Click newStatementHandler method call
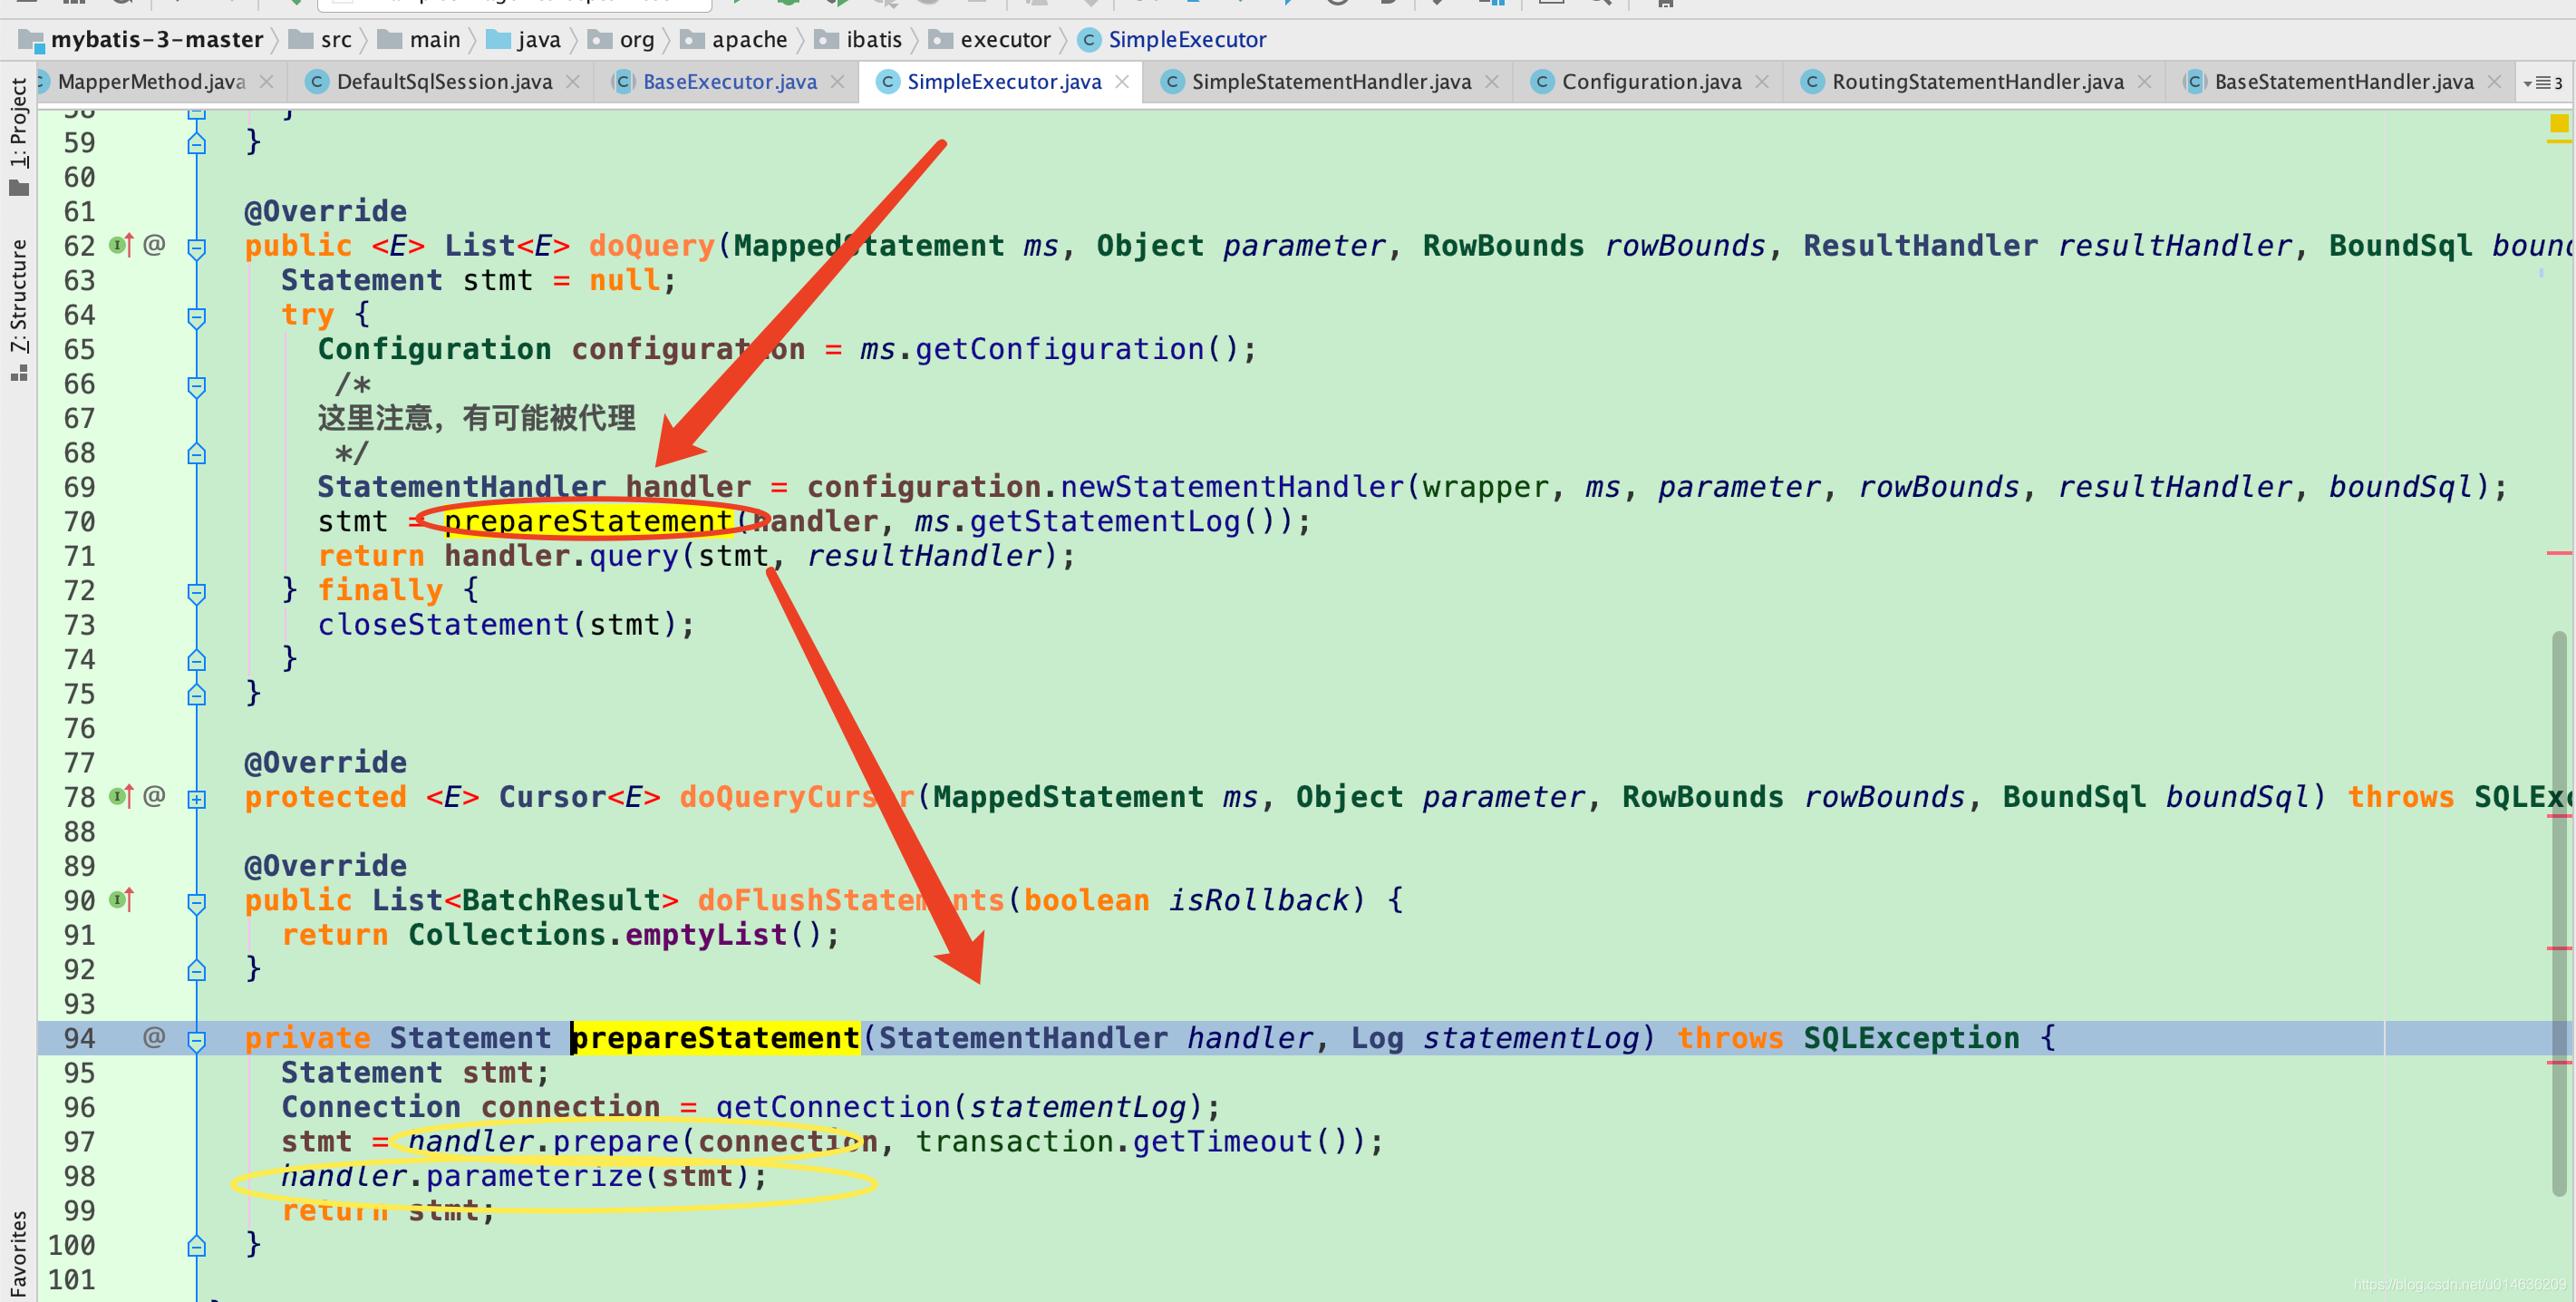 click(x=1232, y=487)
